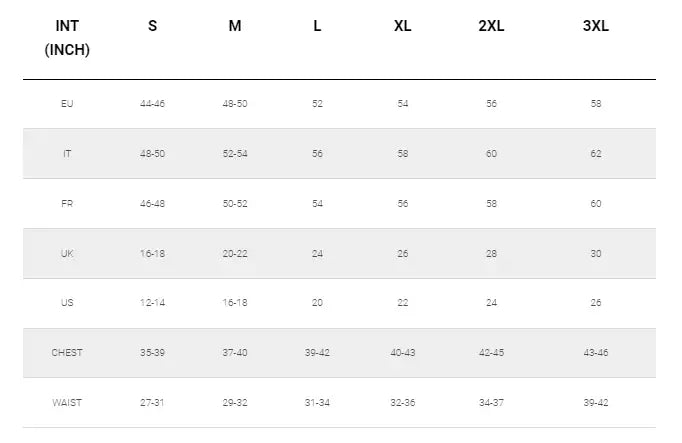Click the XL size column header

click(402, 27)
